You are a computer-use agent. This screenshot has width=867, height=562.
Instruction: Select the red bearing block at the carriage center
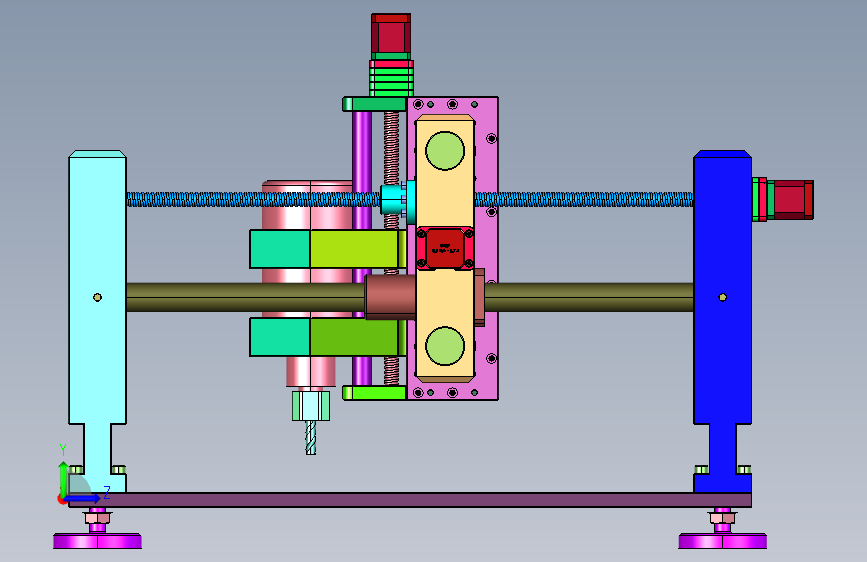click(x=445, y=248)
